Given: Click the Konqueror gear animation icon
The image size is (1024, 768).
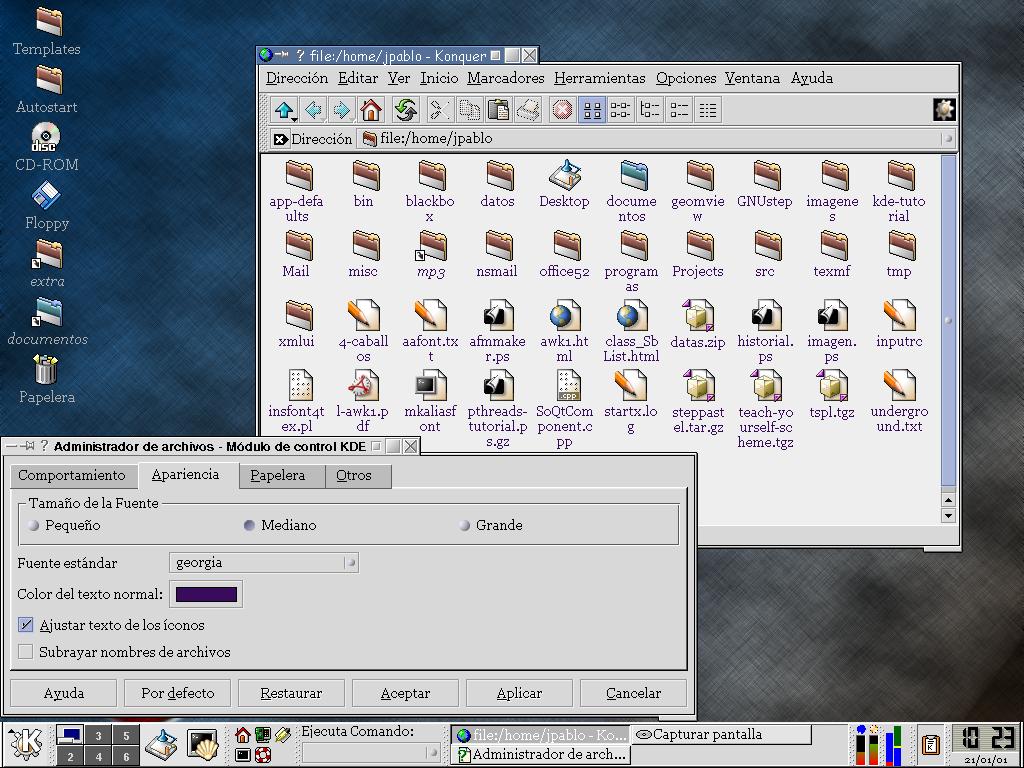Looking at the screenshot, I should (944, 109).
